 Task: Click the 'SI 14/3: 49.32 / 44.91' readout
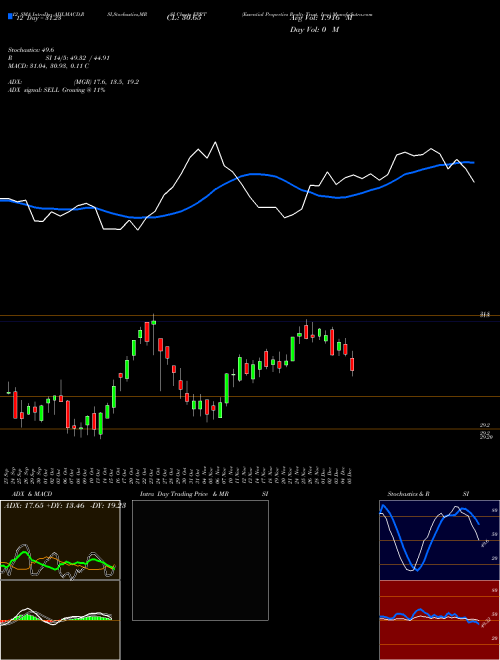[x=78, y=58]
